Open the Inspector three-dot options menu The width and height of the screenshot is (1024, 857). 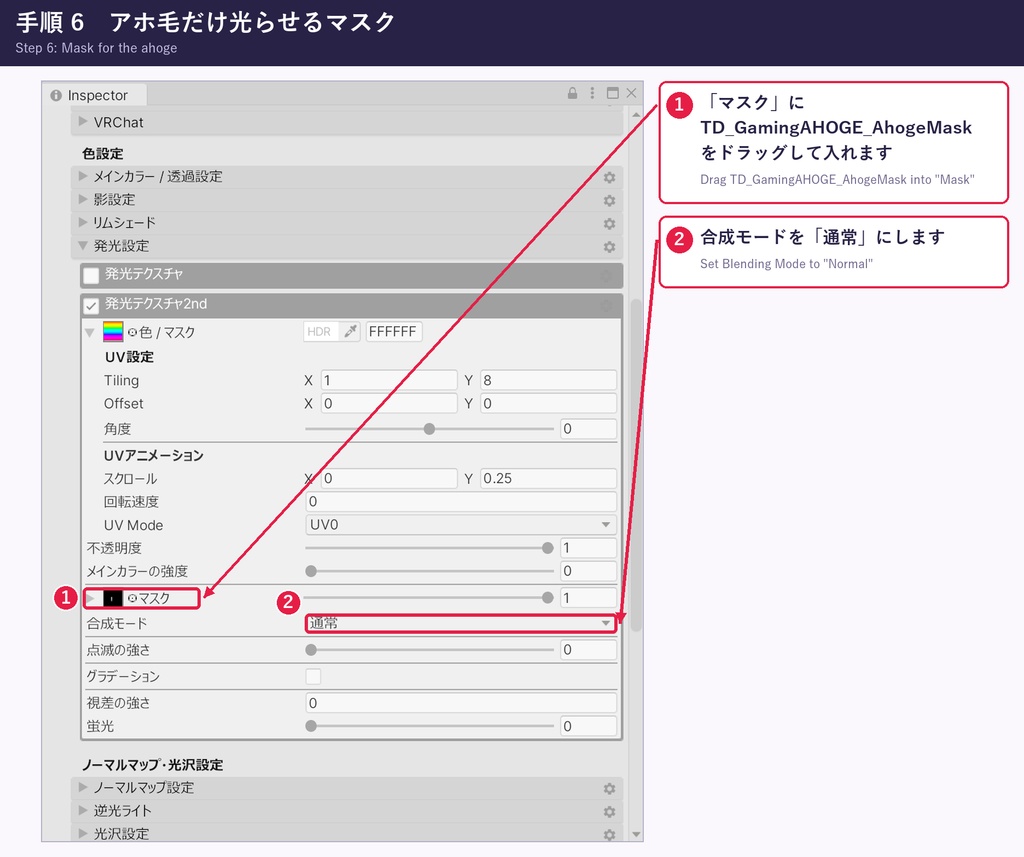[x=592, y=93]
